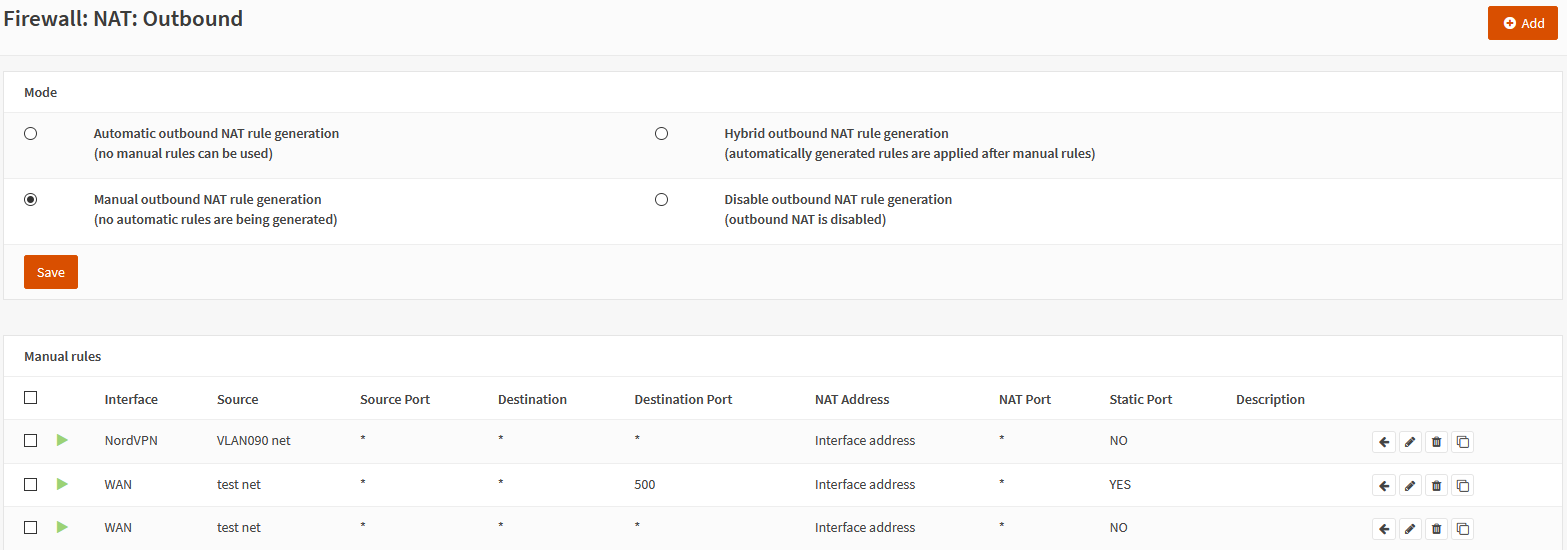Click the Add button
The height and width of the screenshot is (550, 1567).
coord(1522,23)
